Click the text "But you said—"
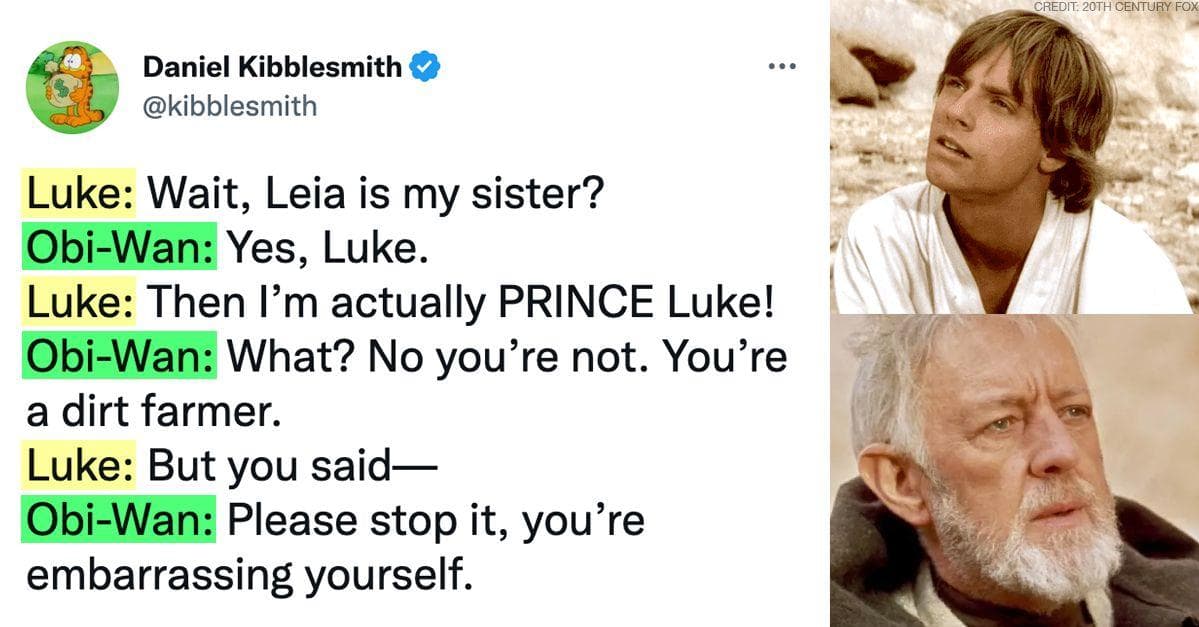This screenshot has height=627, width=1199. click(x=280, y=467)
